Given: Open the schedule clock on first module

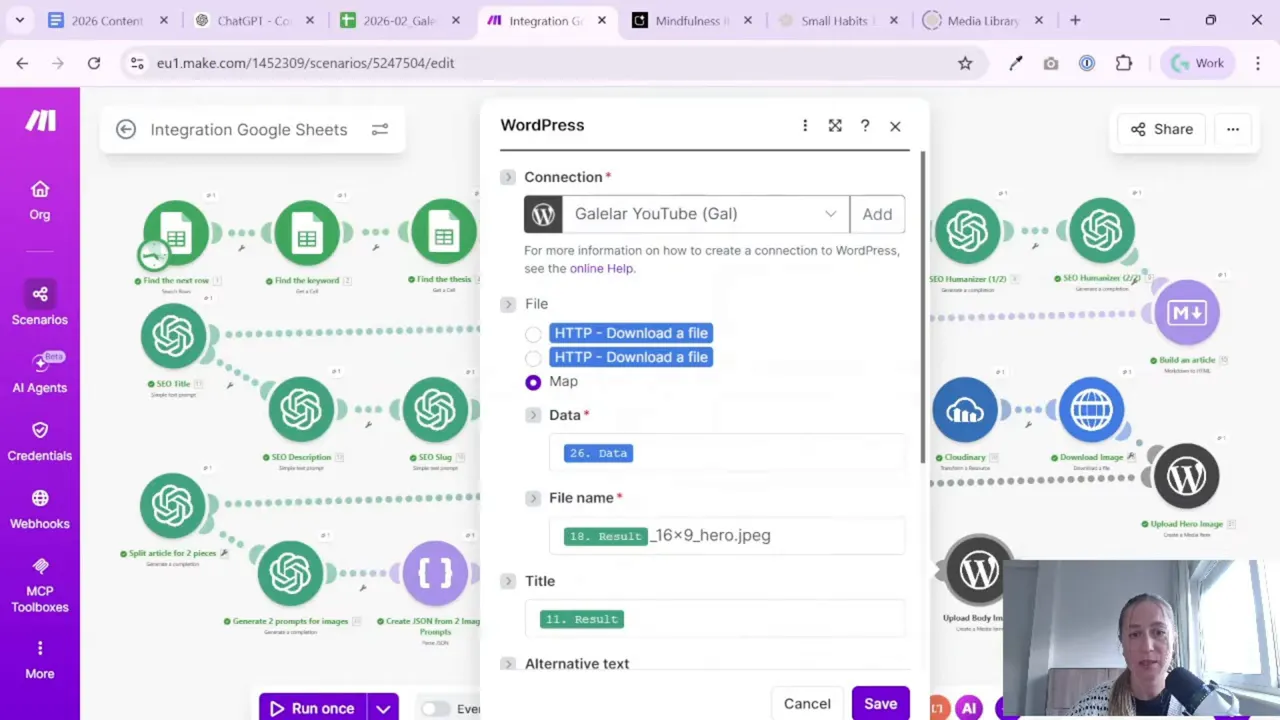Looking at the screenshot, I should (x=153, y=256).
